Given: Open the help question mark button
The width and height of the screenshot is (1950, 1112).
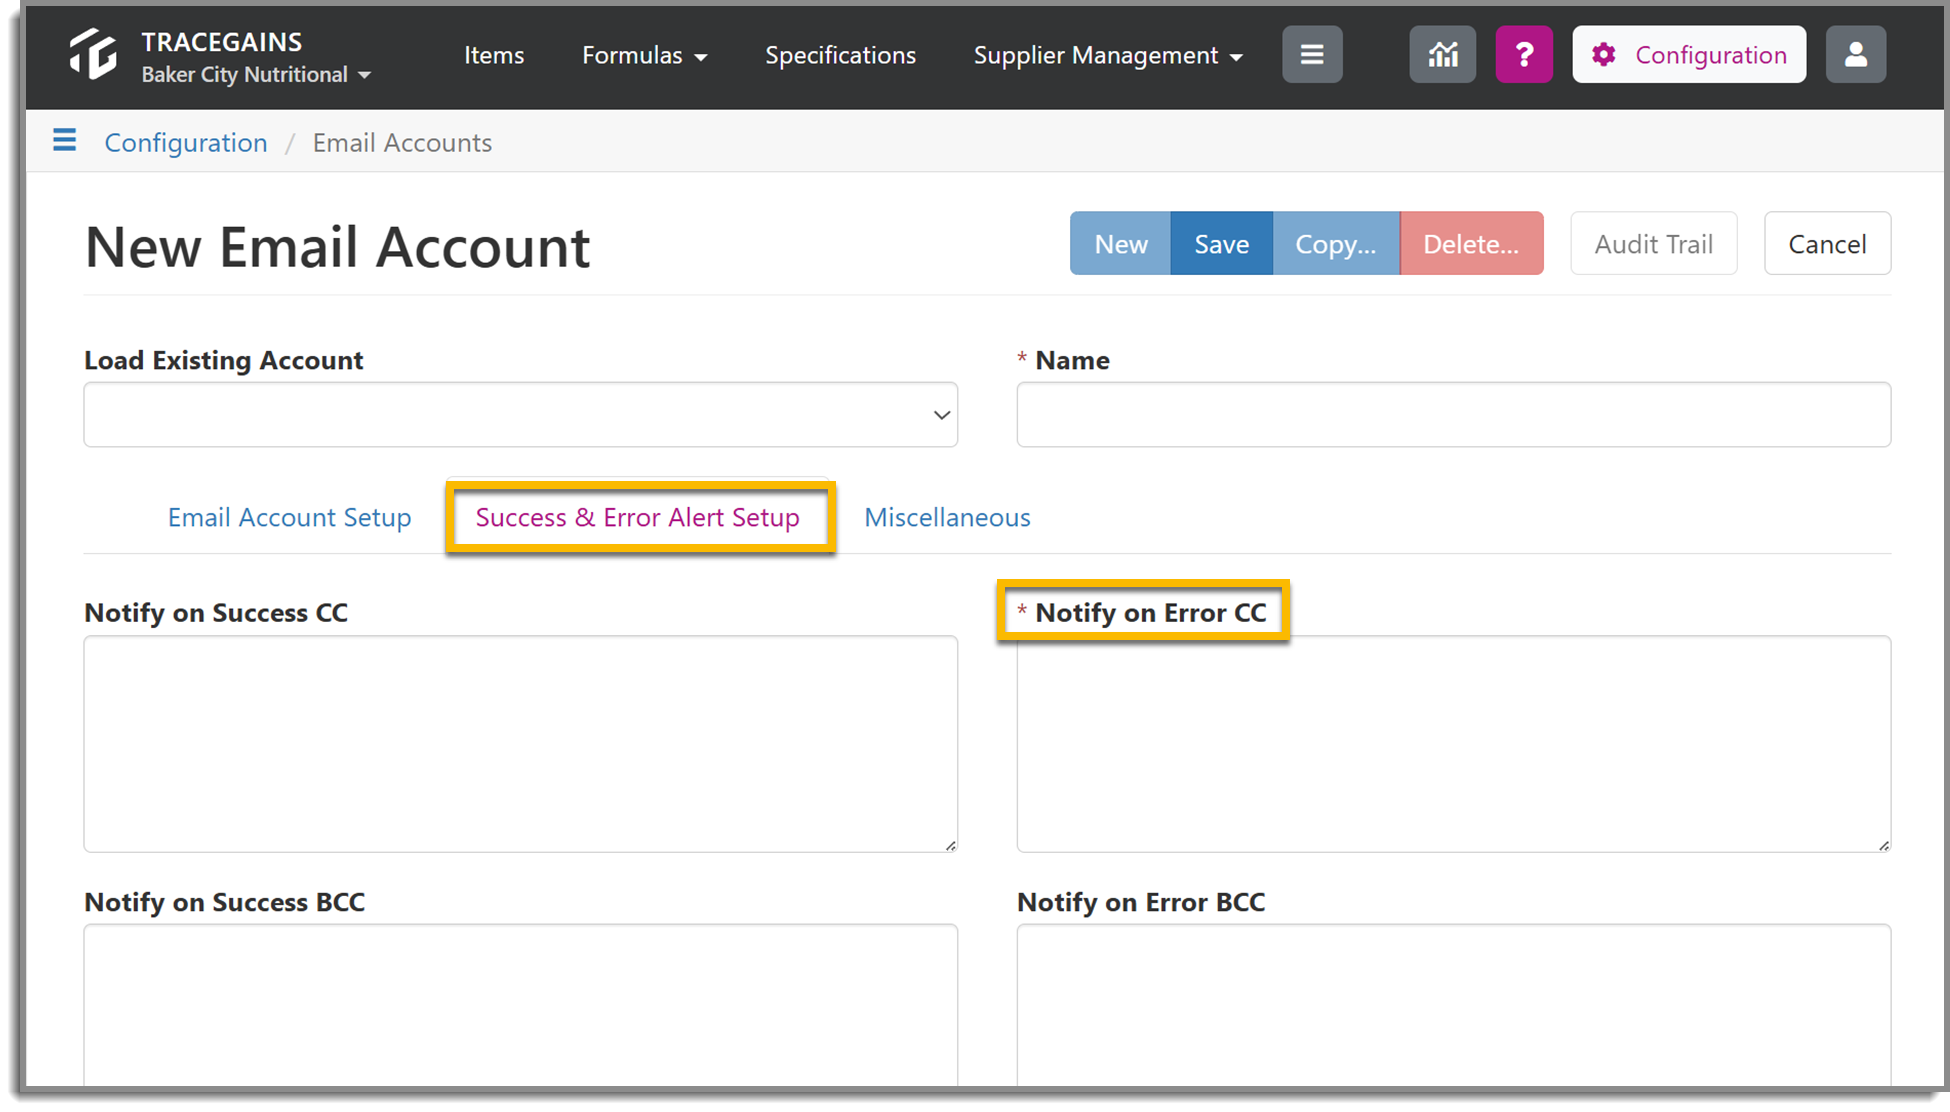Looking at the screenshot, I should [1524, 54].
